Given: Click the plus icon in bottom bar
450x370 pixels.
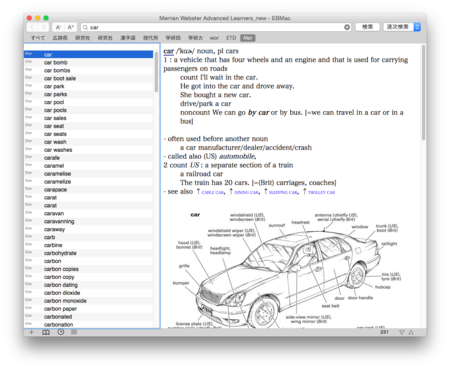Looking at the screenshot, I should 32,332.
